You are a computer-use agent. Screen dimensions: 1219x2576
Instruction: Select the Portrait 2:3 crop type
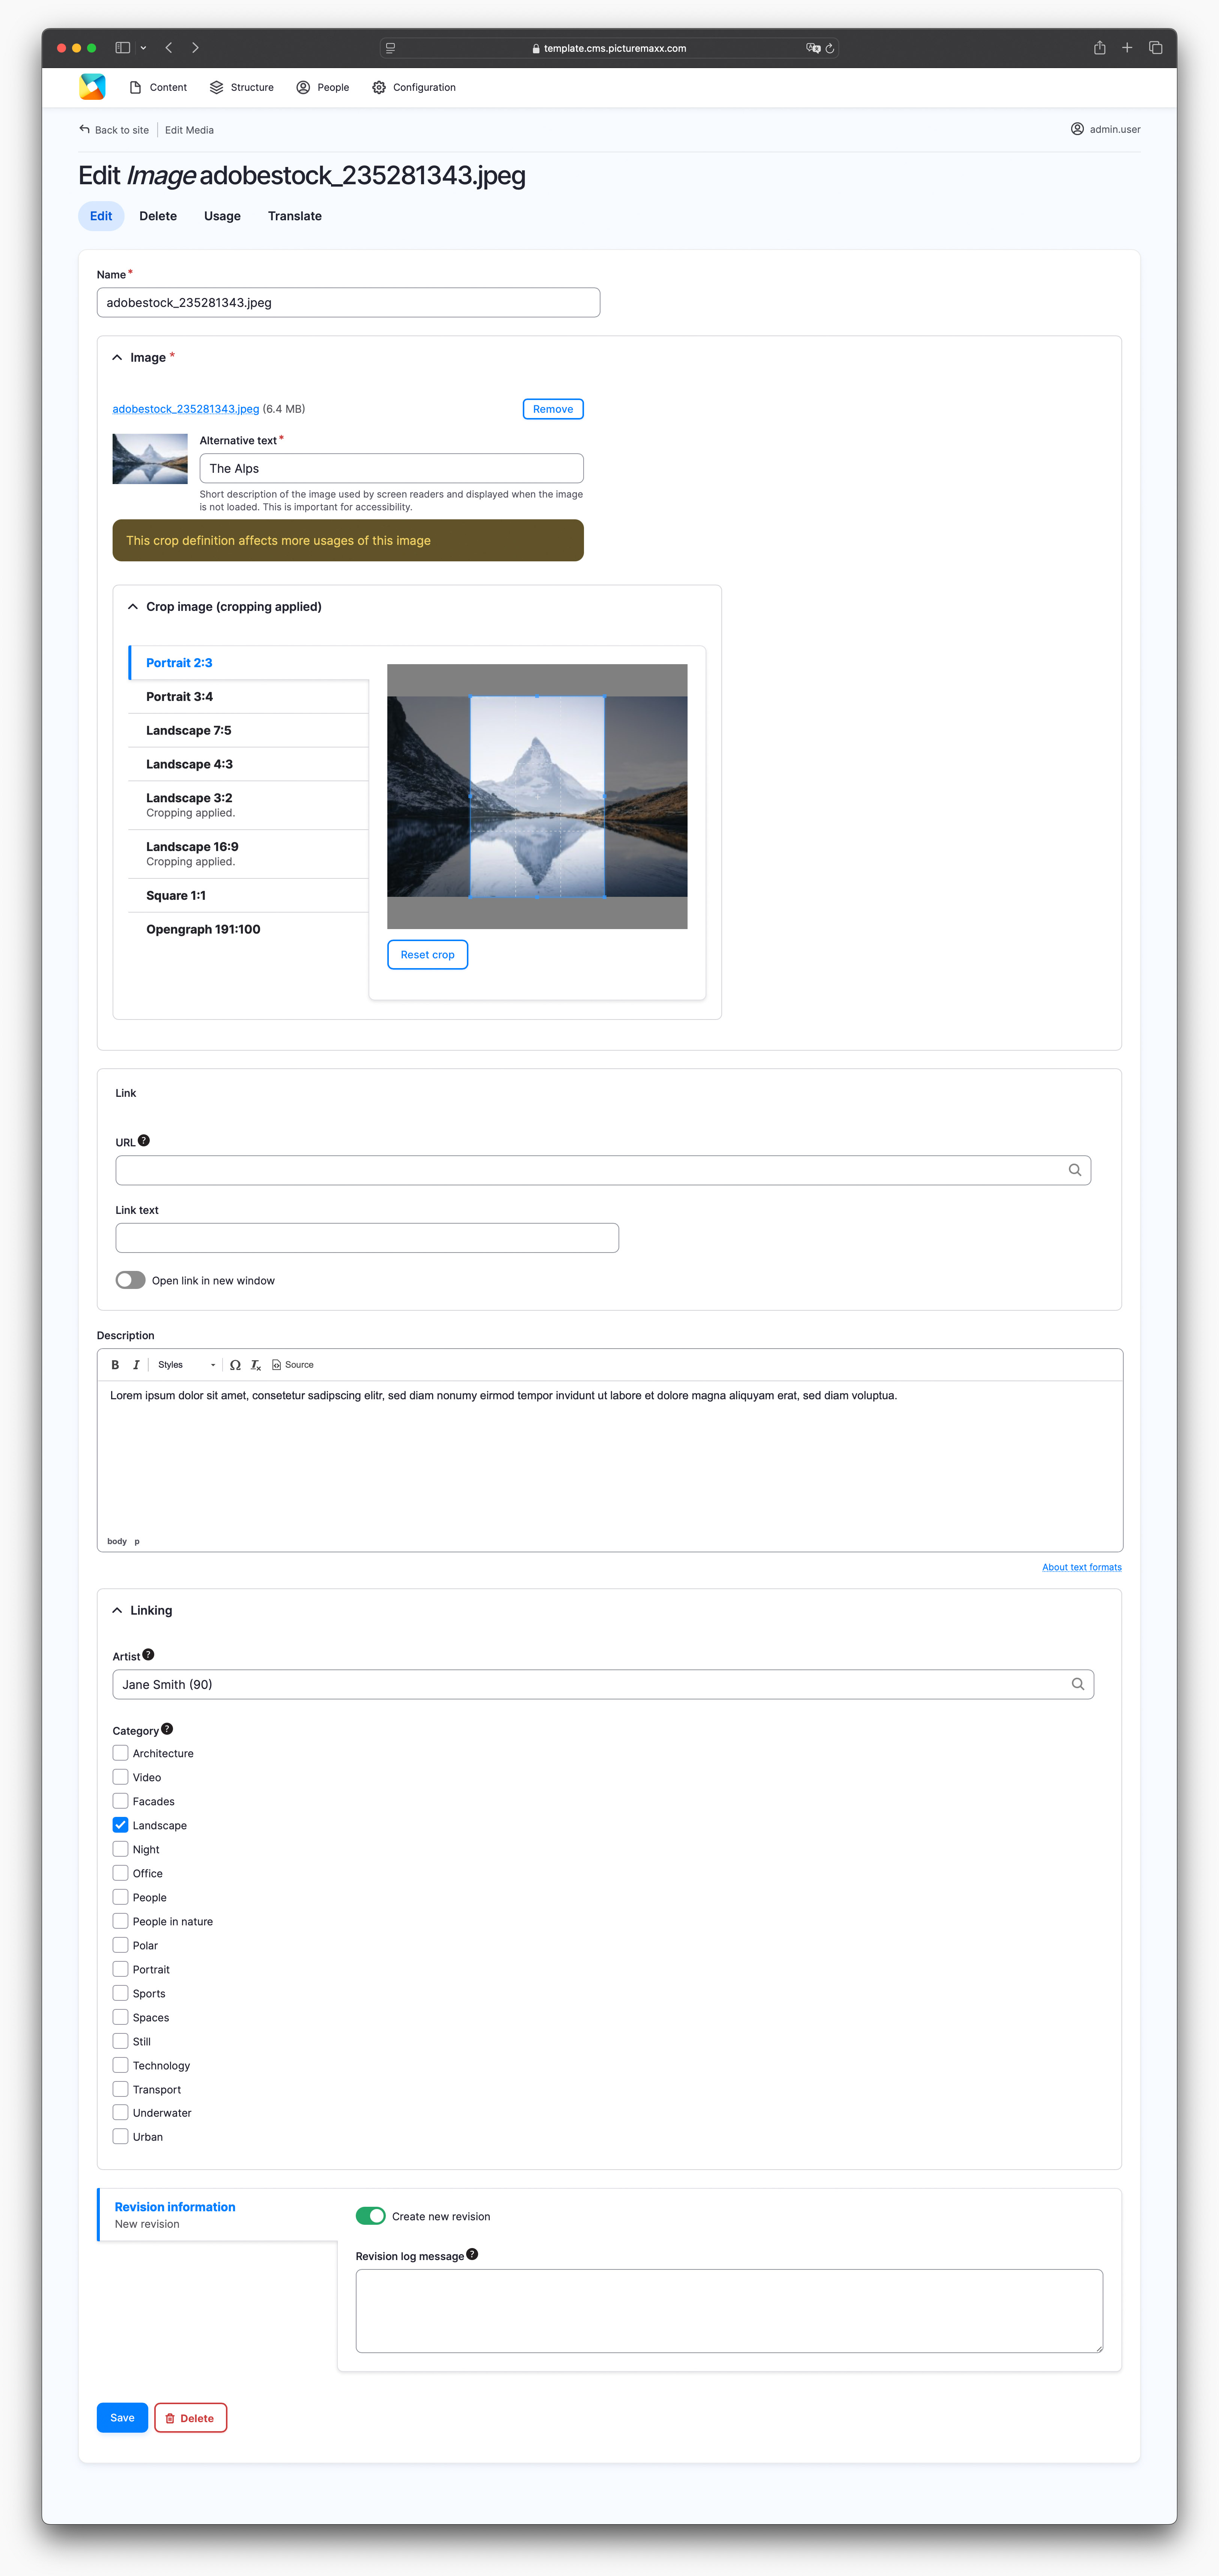pyautogui.click(x=249, y=663)
